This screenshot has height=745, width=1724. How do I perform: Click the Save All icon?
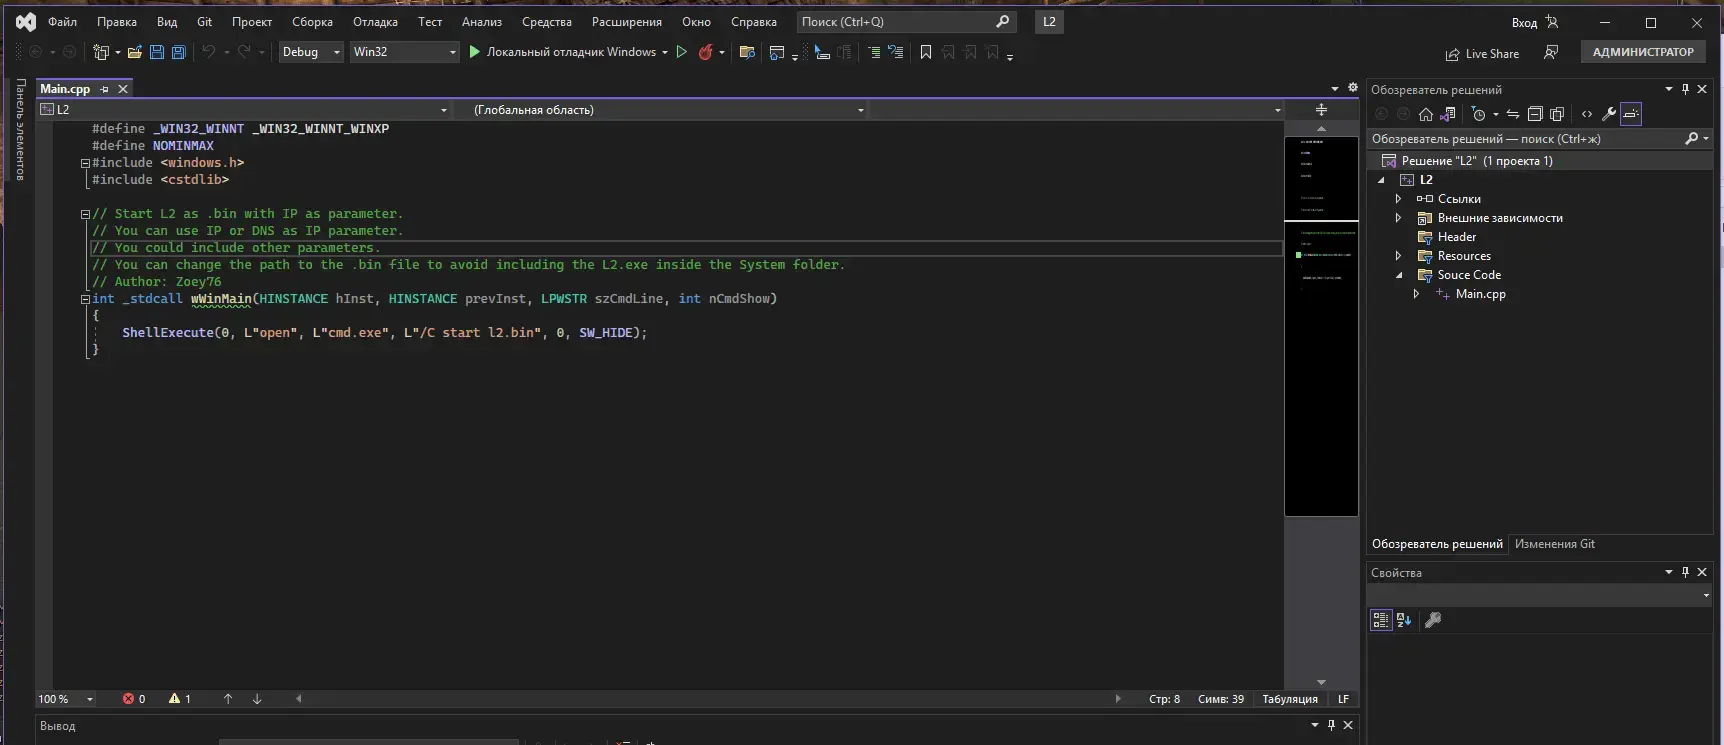[x=179, y=52]
